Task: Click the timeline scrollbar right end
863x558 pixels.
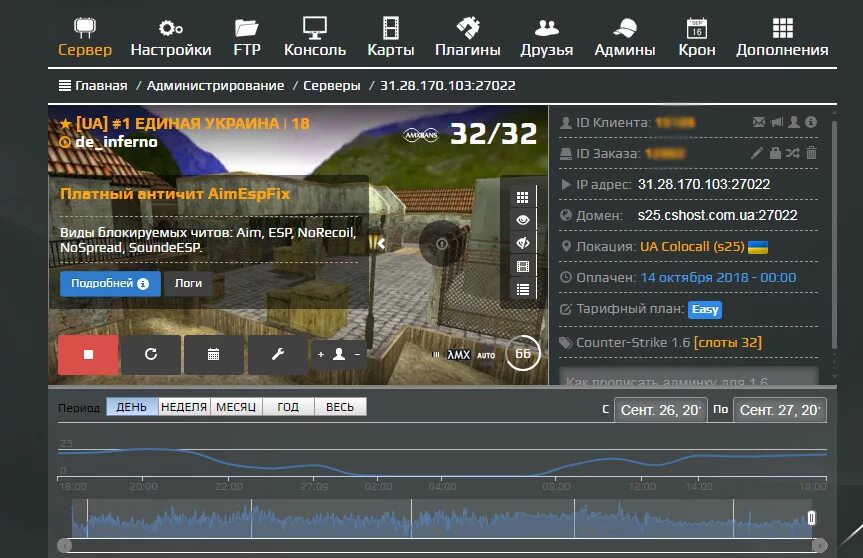Action: pos(820,545)
